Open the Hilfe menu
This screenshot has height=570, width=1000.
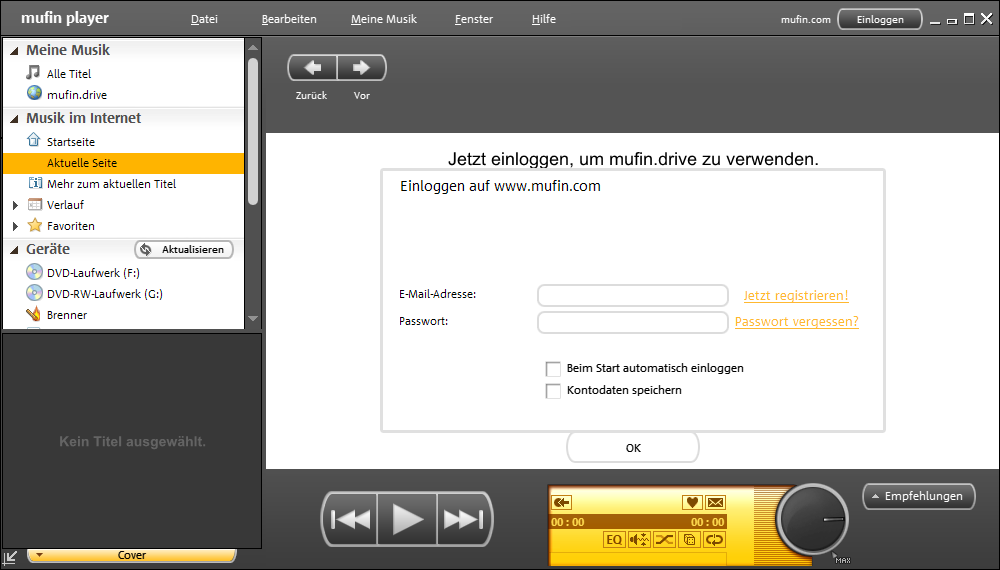544,19
